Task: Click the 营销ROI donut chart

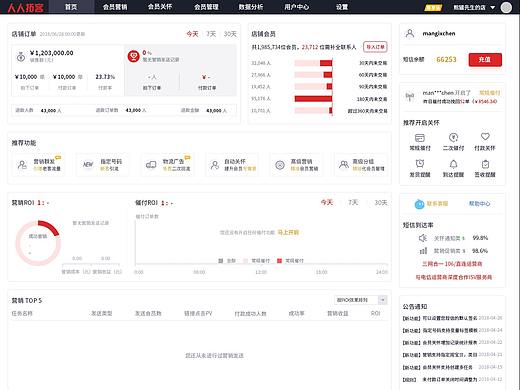Action: (38, 243)
